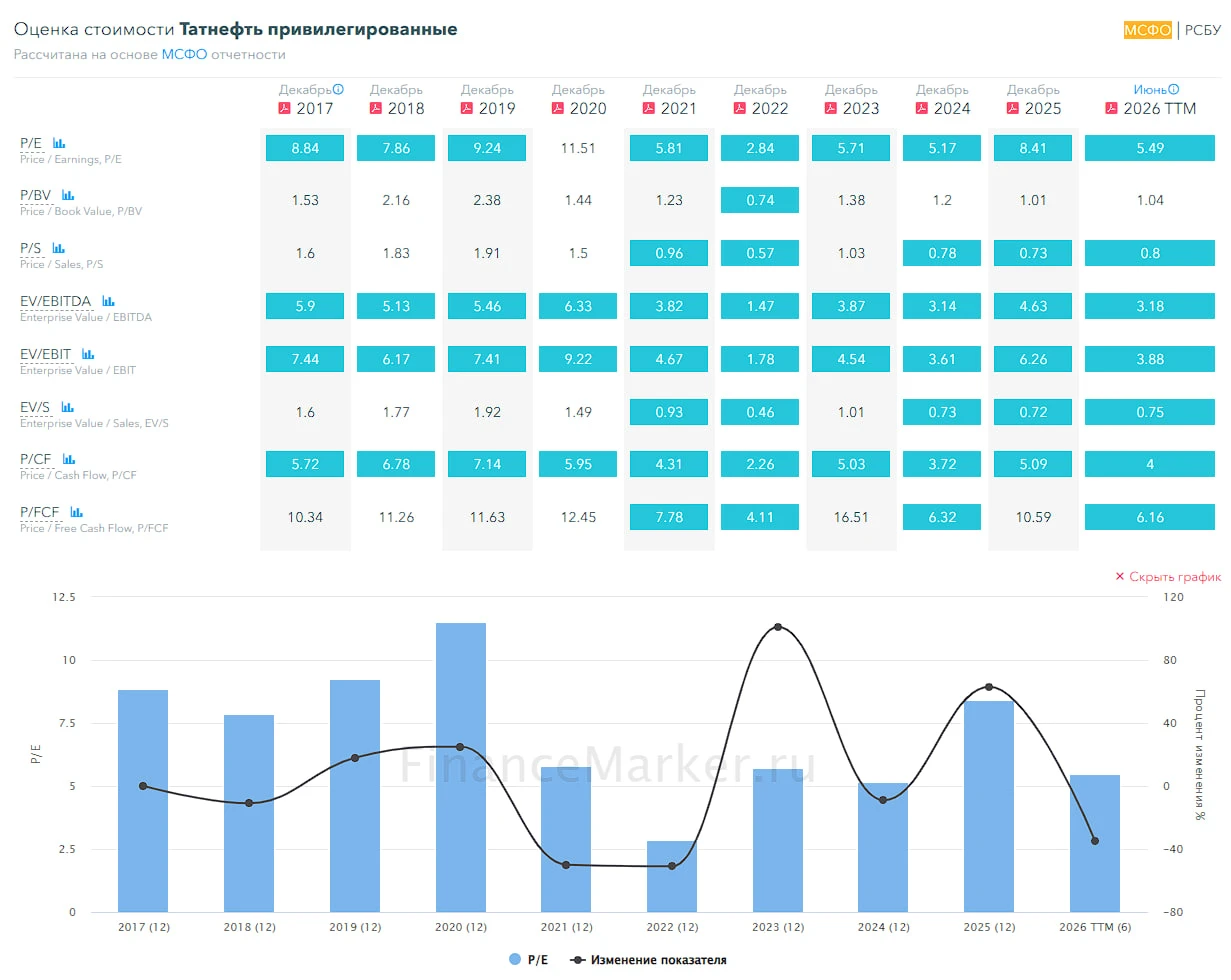Click the EV/EBITDA metric label
Image resolution: width=1231 pixels, height=980 pixels.
(x=58, y=301)
